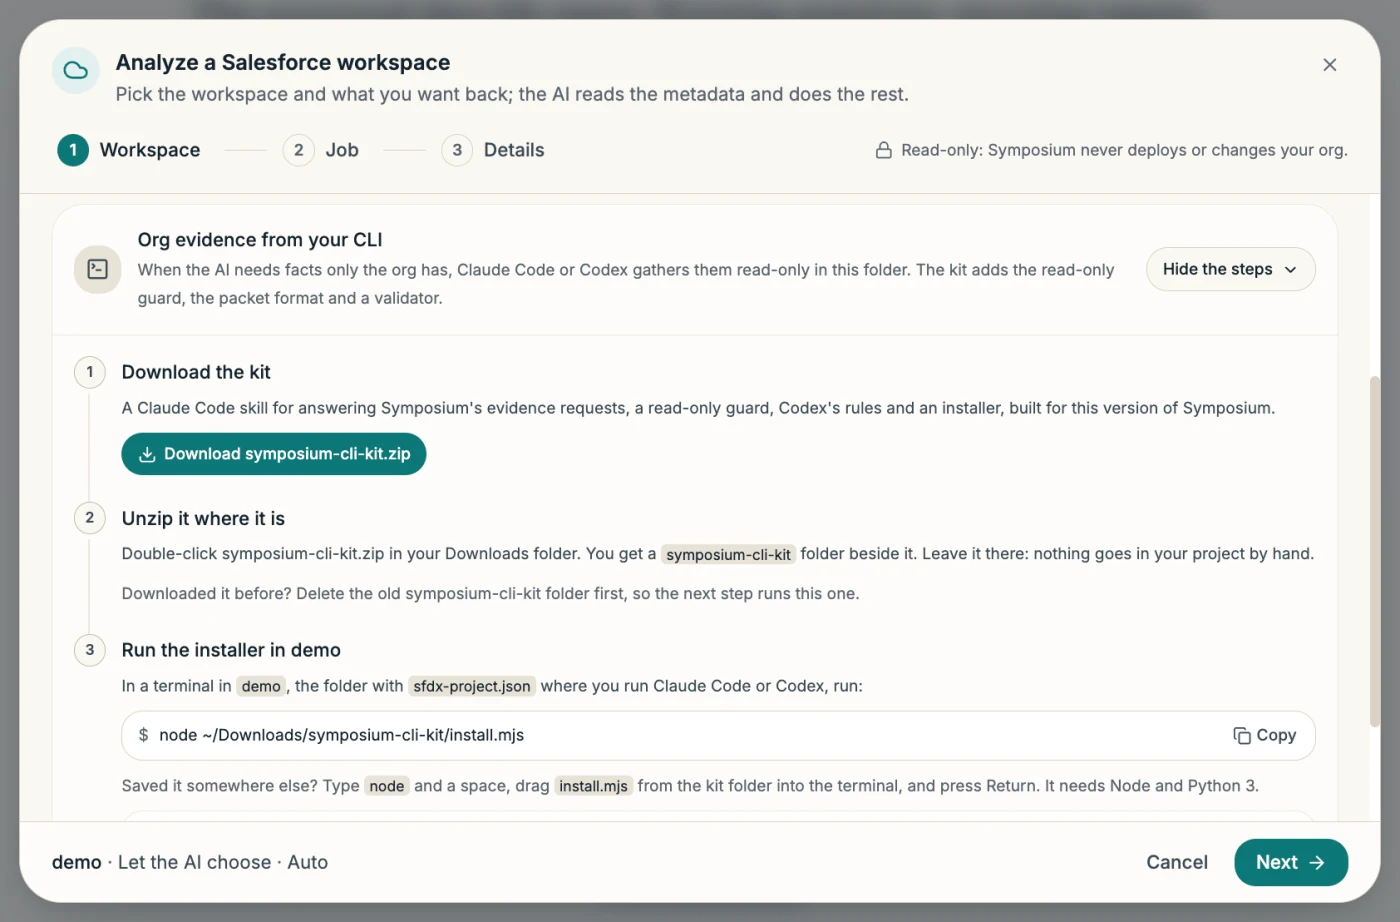This screenshot has height=922, width=1400.
Task: Open the Details step
Action: click(493, 150)
